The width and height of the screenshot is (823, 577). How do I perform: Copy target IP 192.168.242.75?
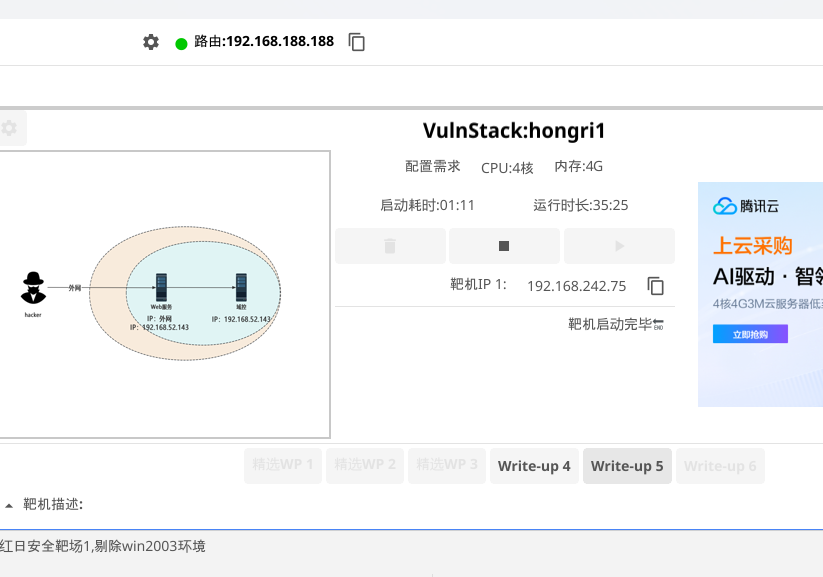tap(656, 286)
